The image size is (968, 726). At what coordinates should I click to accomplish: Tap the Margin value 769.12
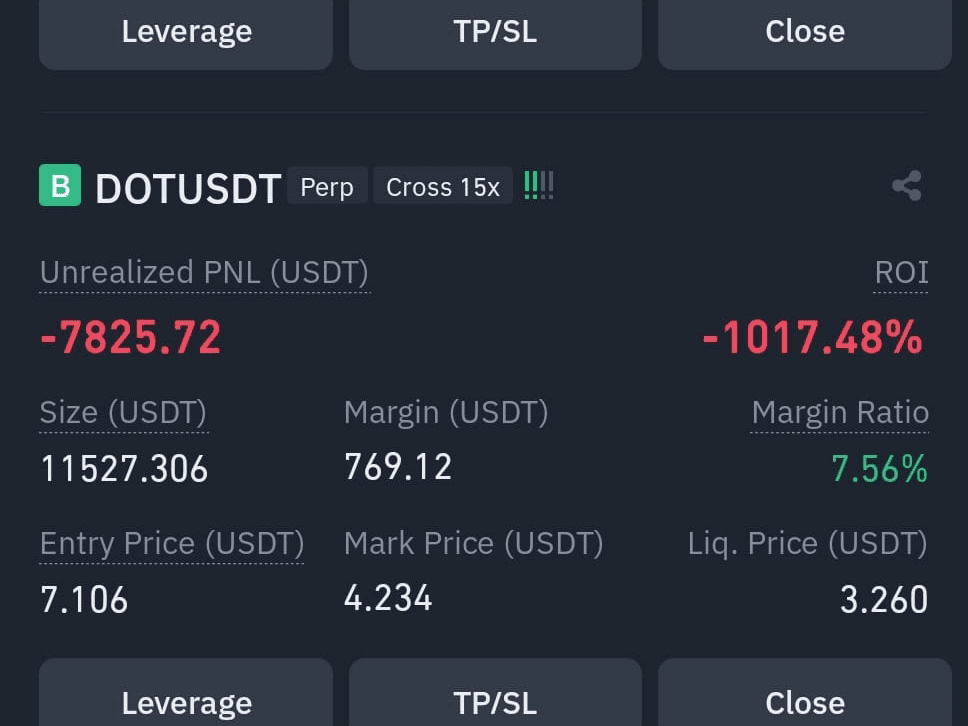pos(398,467)
